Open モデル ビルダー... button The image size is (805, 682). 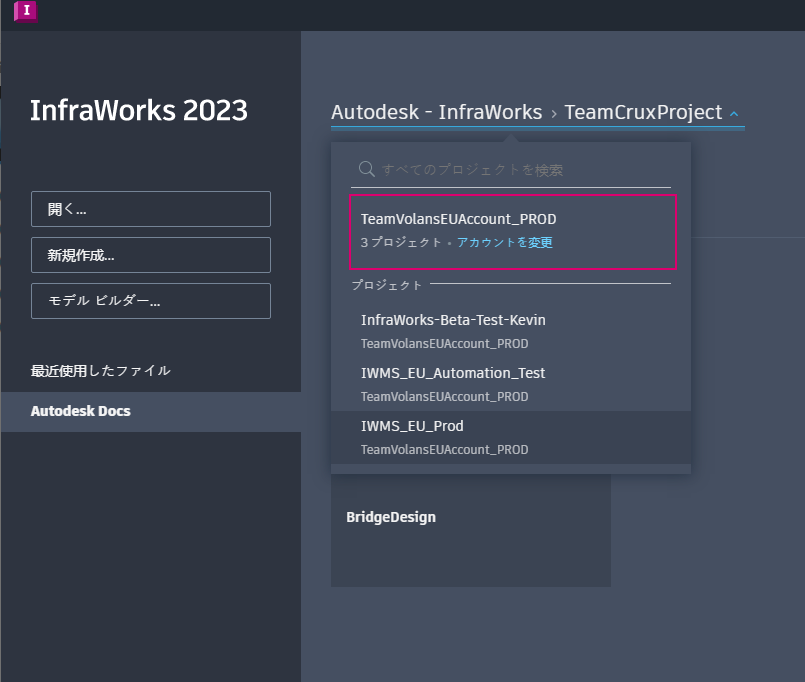click(x=151, y=301)
